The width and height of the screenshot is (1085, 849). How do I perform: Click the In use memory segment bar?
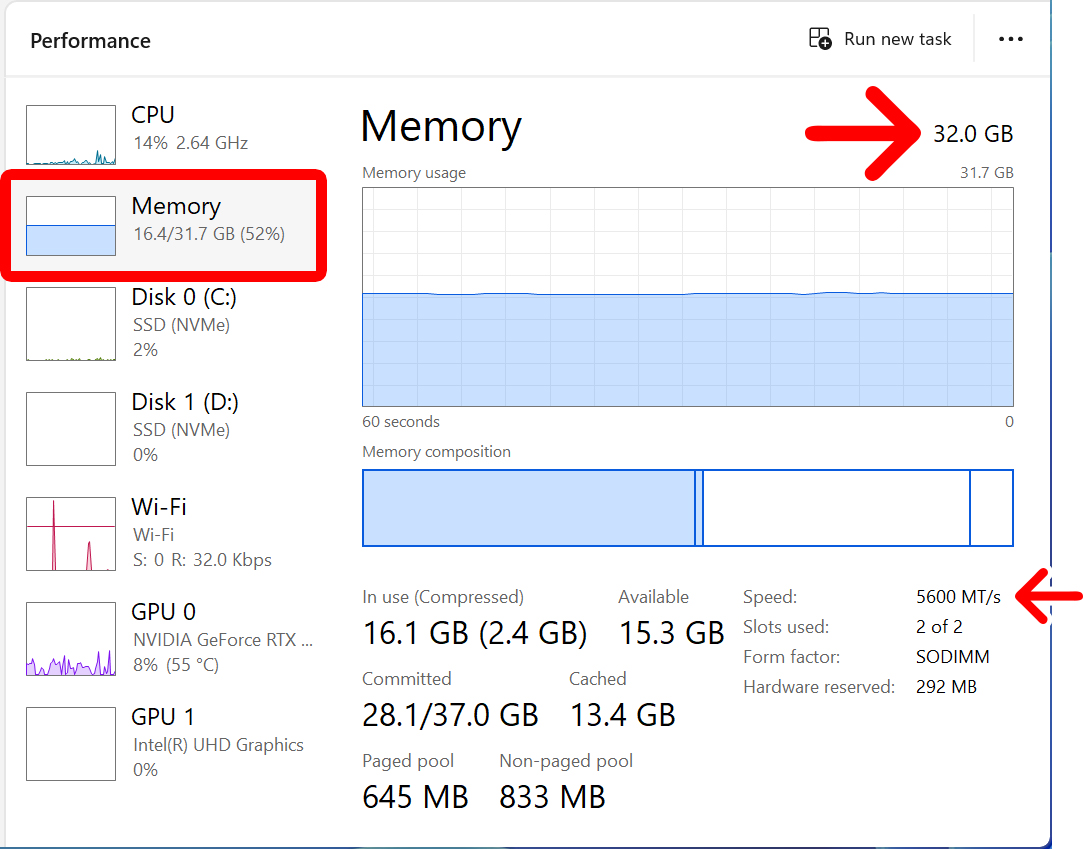[x=530, y=508]
